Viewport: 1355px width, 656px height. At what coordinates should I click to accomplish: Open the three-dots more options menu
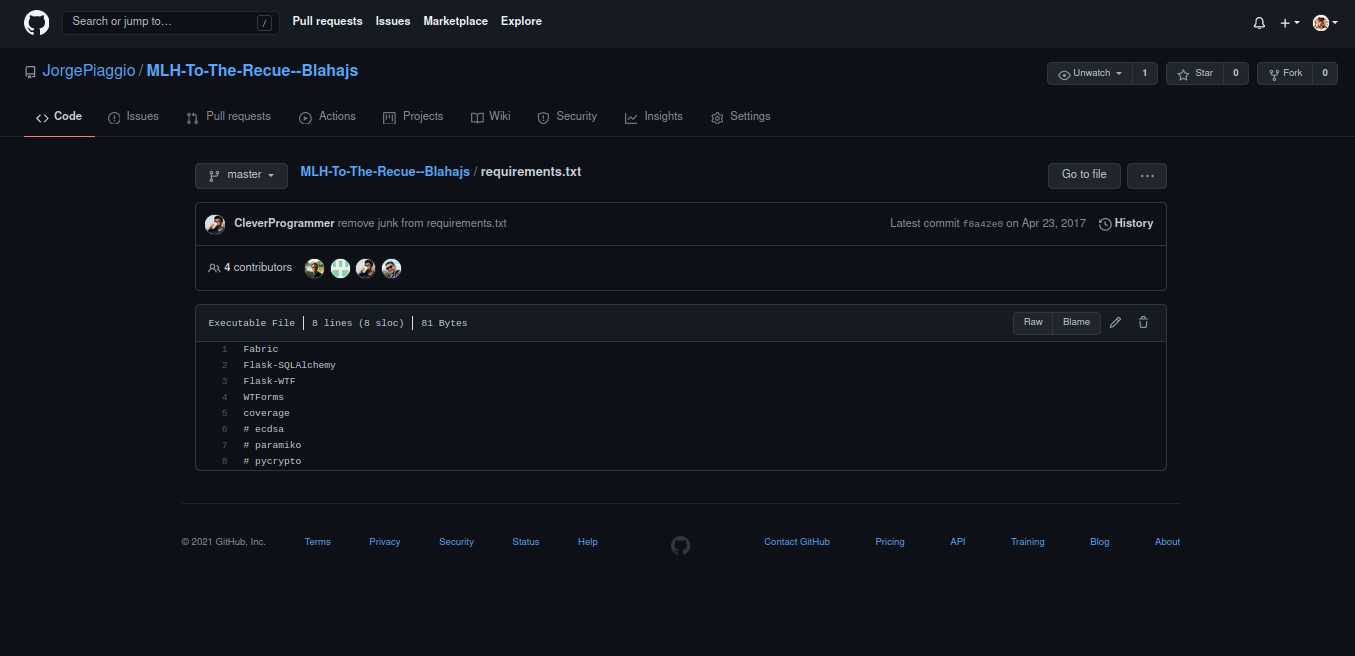1147,175
